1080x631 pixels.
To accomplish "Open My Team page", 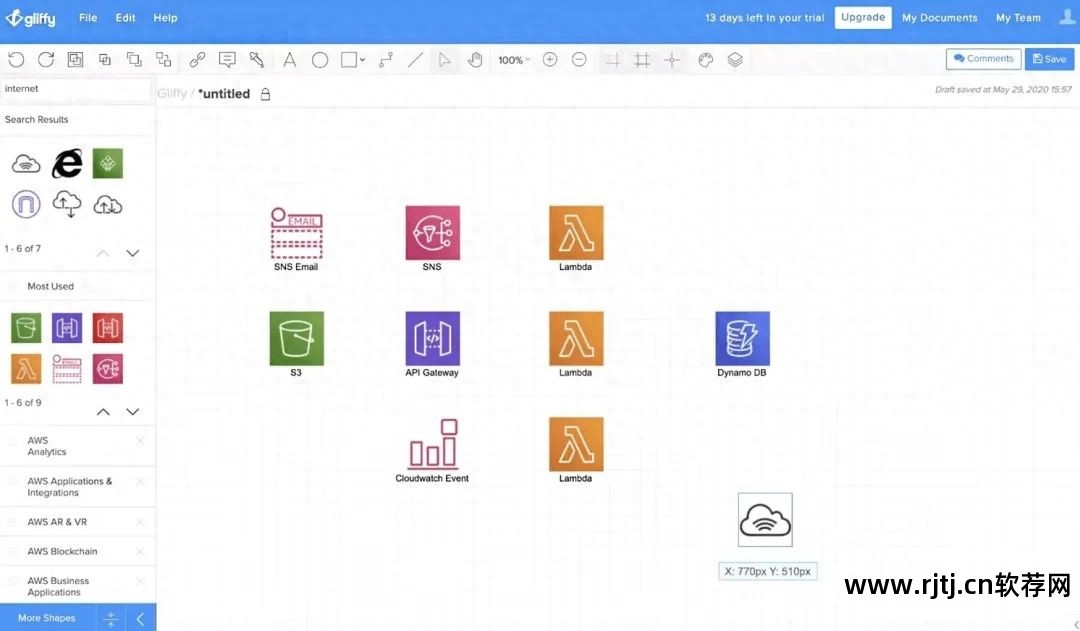I will pos(1018,18).
